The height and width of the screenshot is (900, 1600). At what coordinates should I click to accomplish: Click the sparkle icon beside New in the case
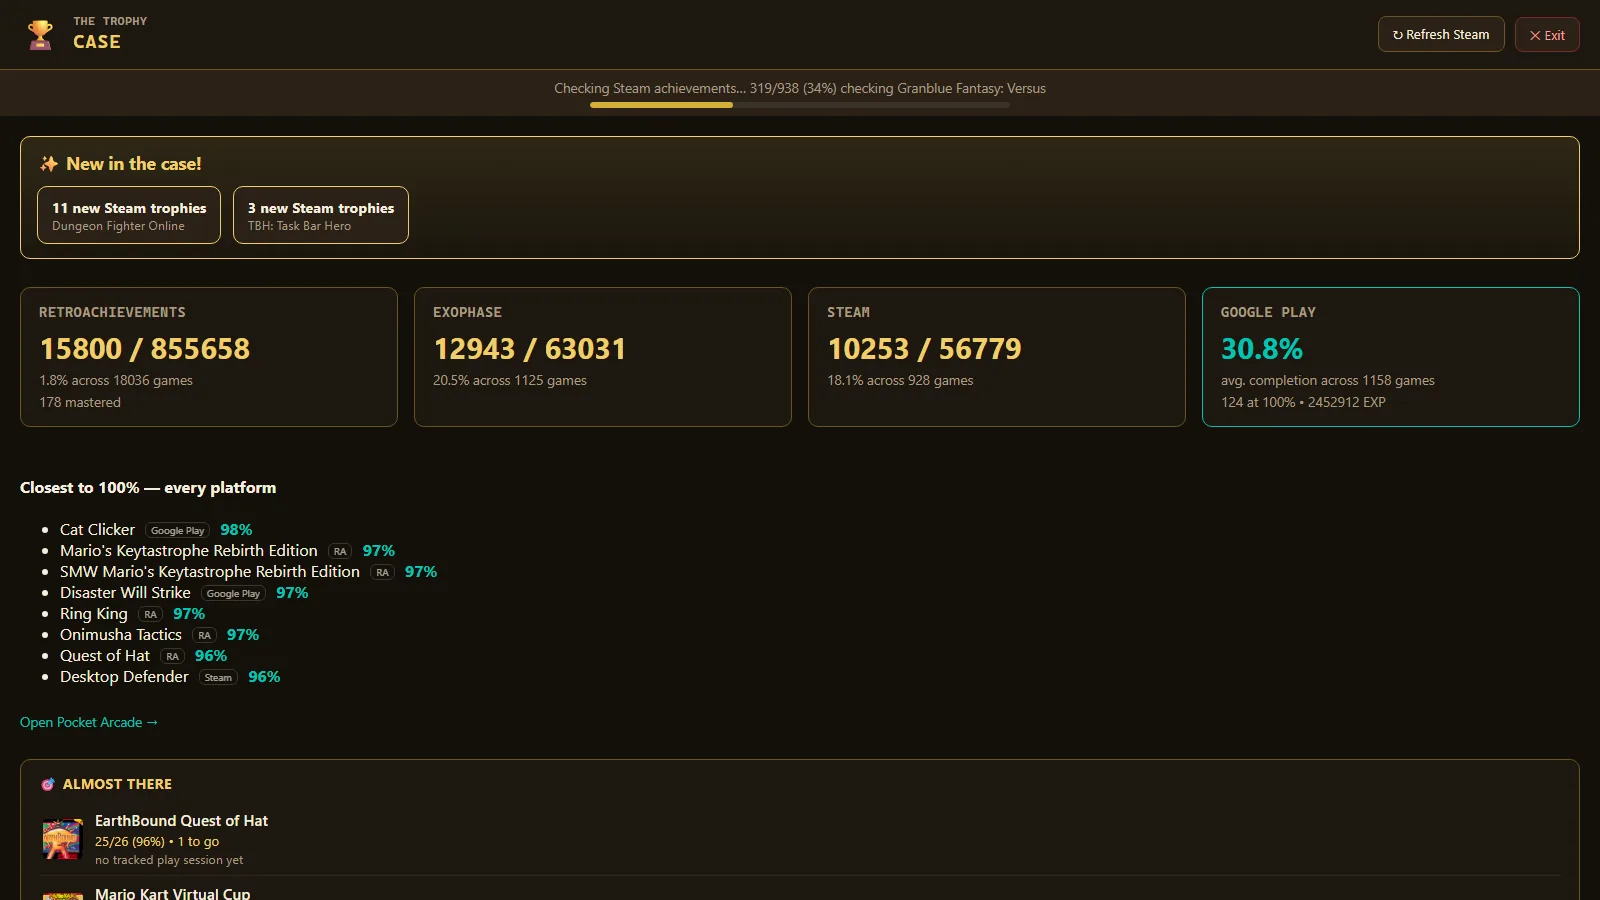[49, 164]
